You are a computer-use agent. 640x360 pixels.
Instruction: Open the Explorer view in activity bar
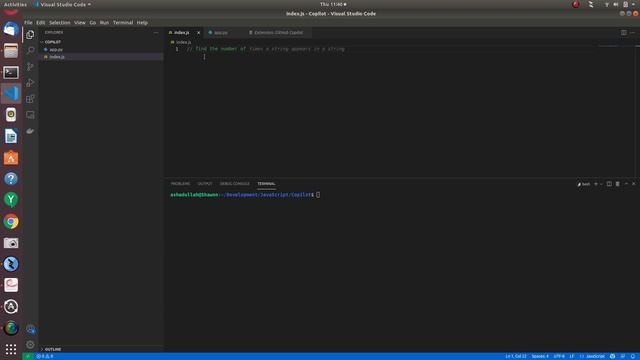coord(30,35)
